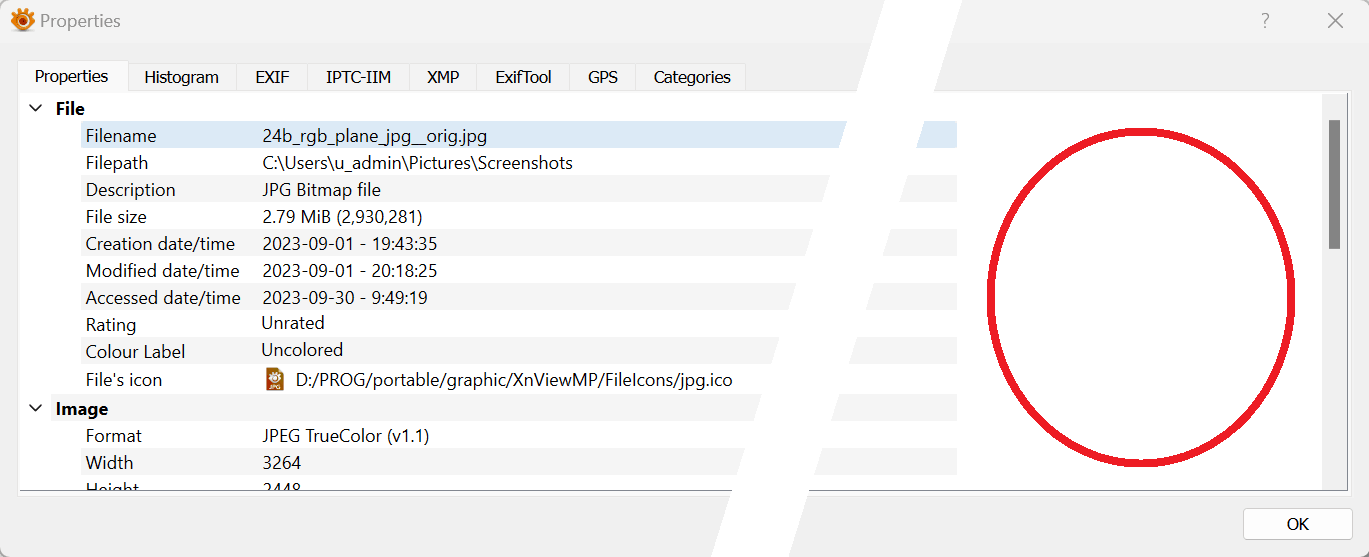Click the value 2.79 MiB (2,930,281)
This screenshot has width=1369, height=557.
point(342,217)
